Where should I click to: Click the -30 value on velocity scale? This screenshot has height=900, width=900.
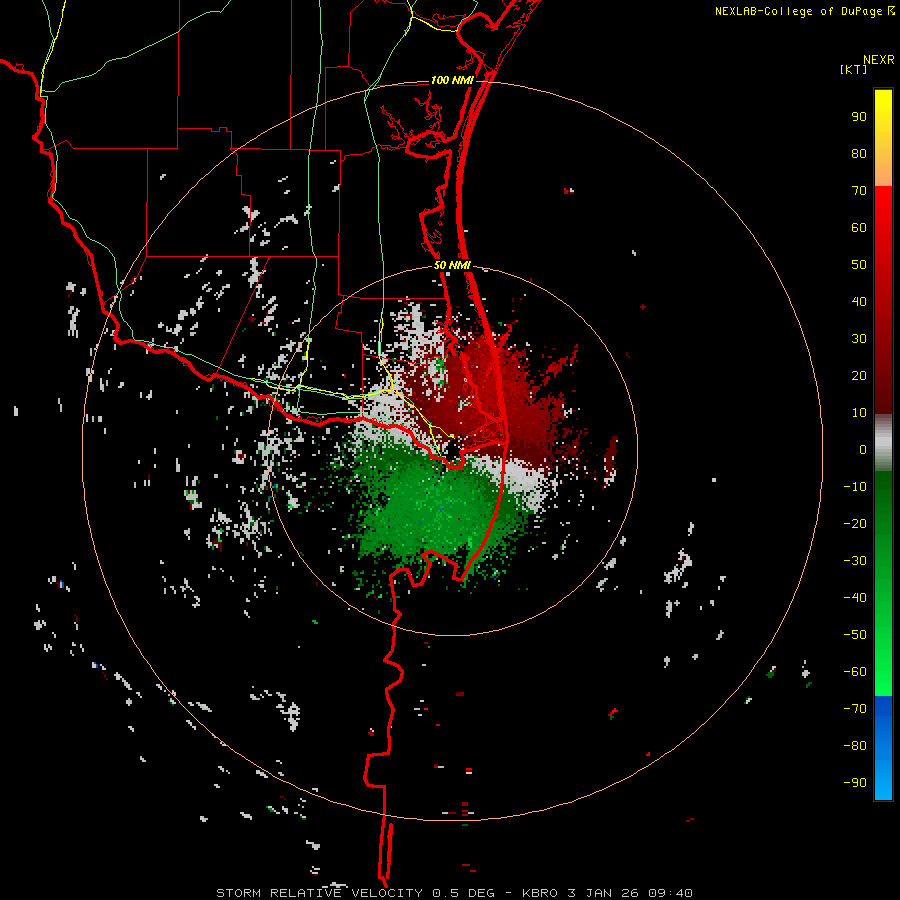[855, 561]
